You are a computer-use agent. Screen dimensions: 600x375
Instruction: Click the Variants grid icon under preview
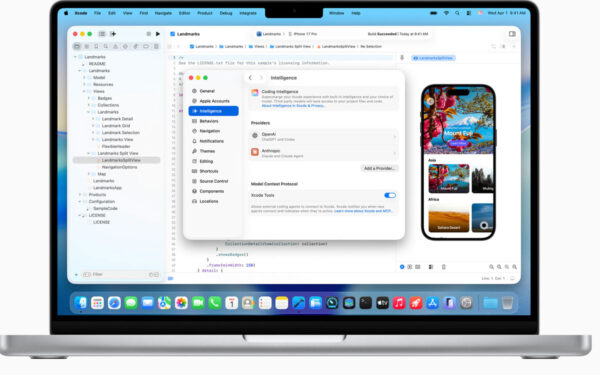(x=417, y=267)
